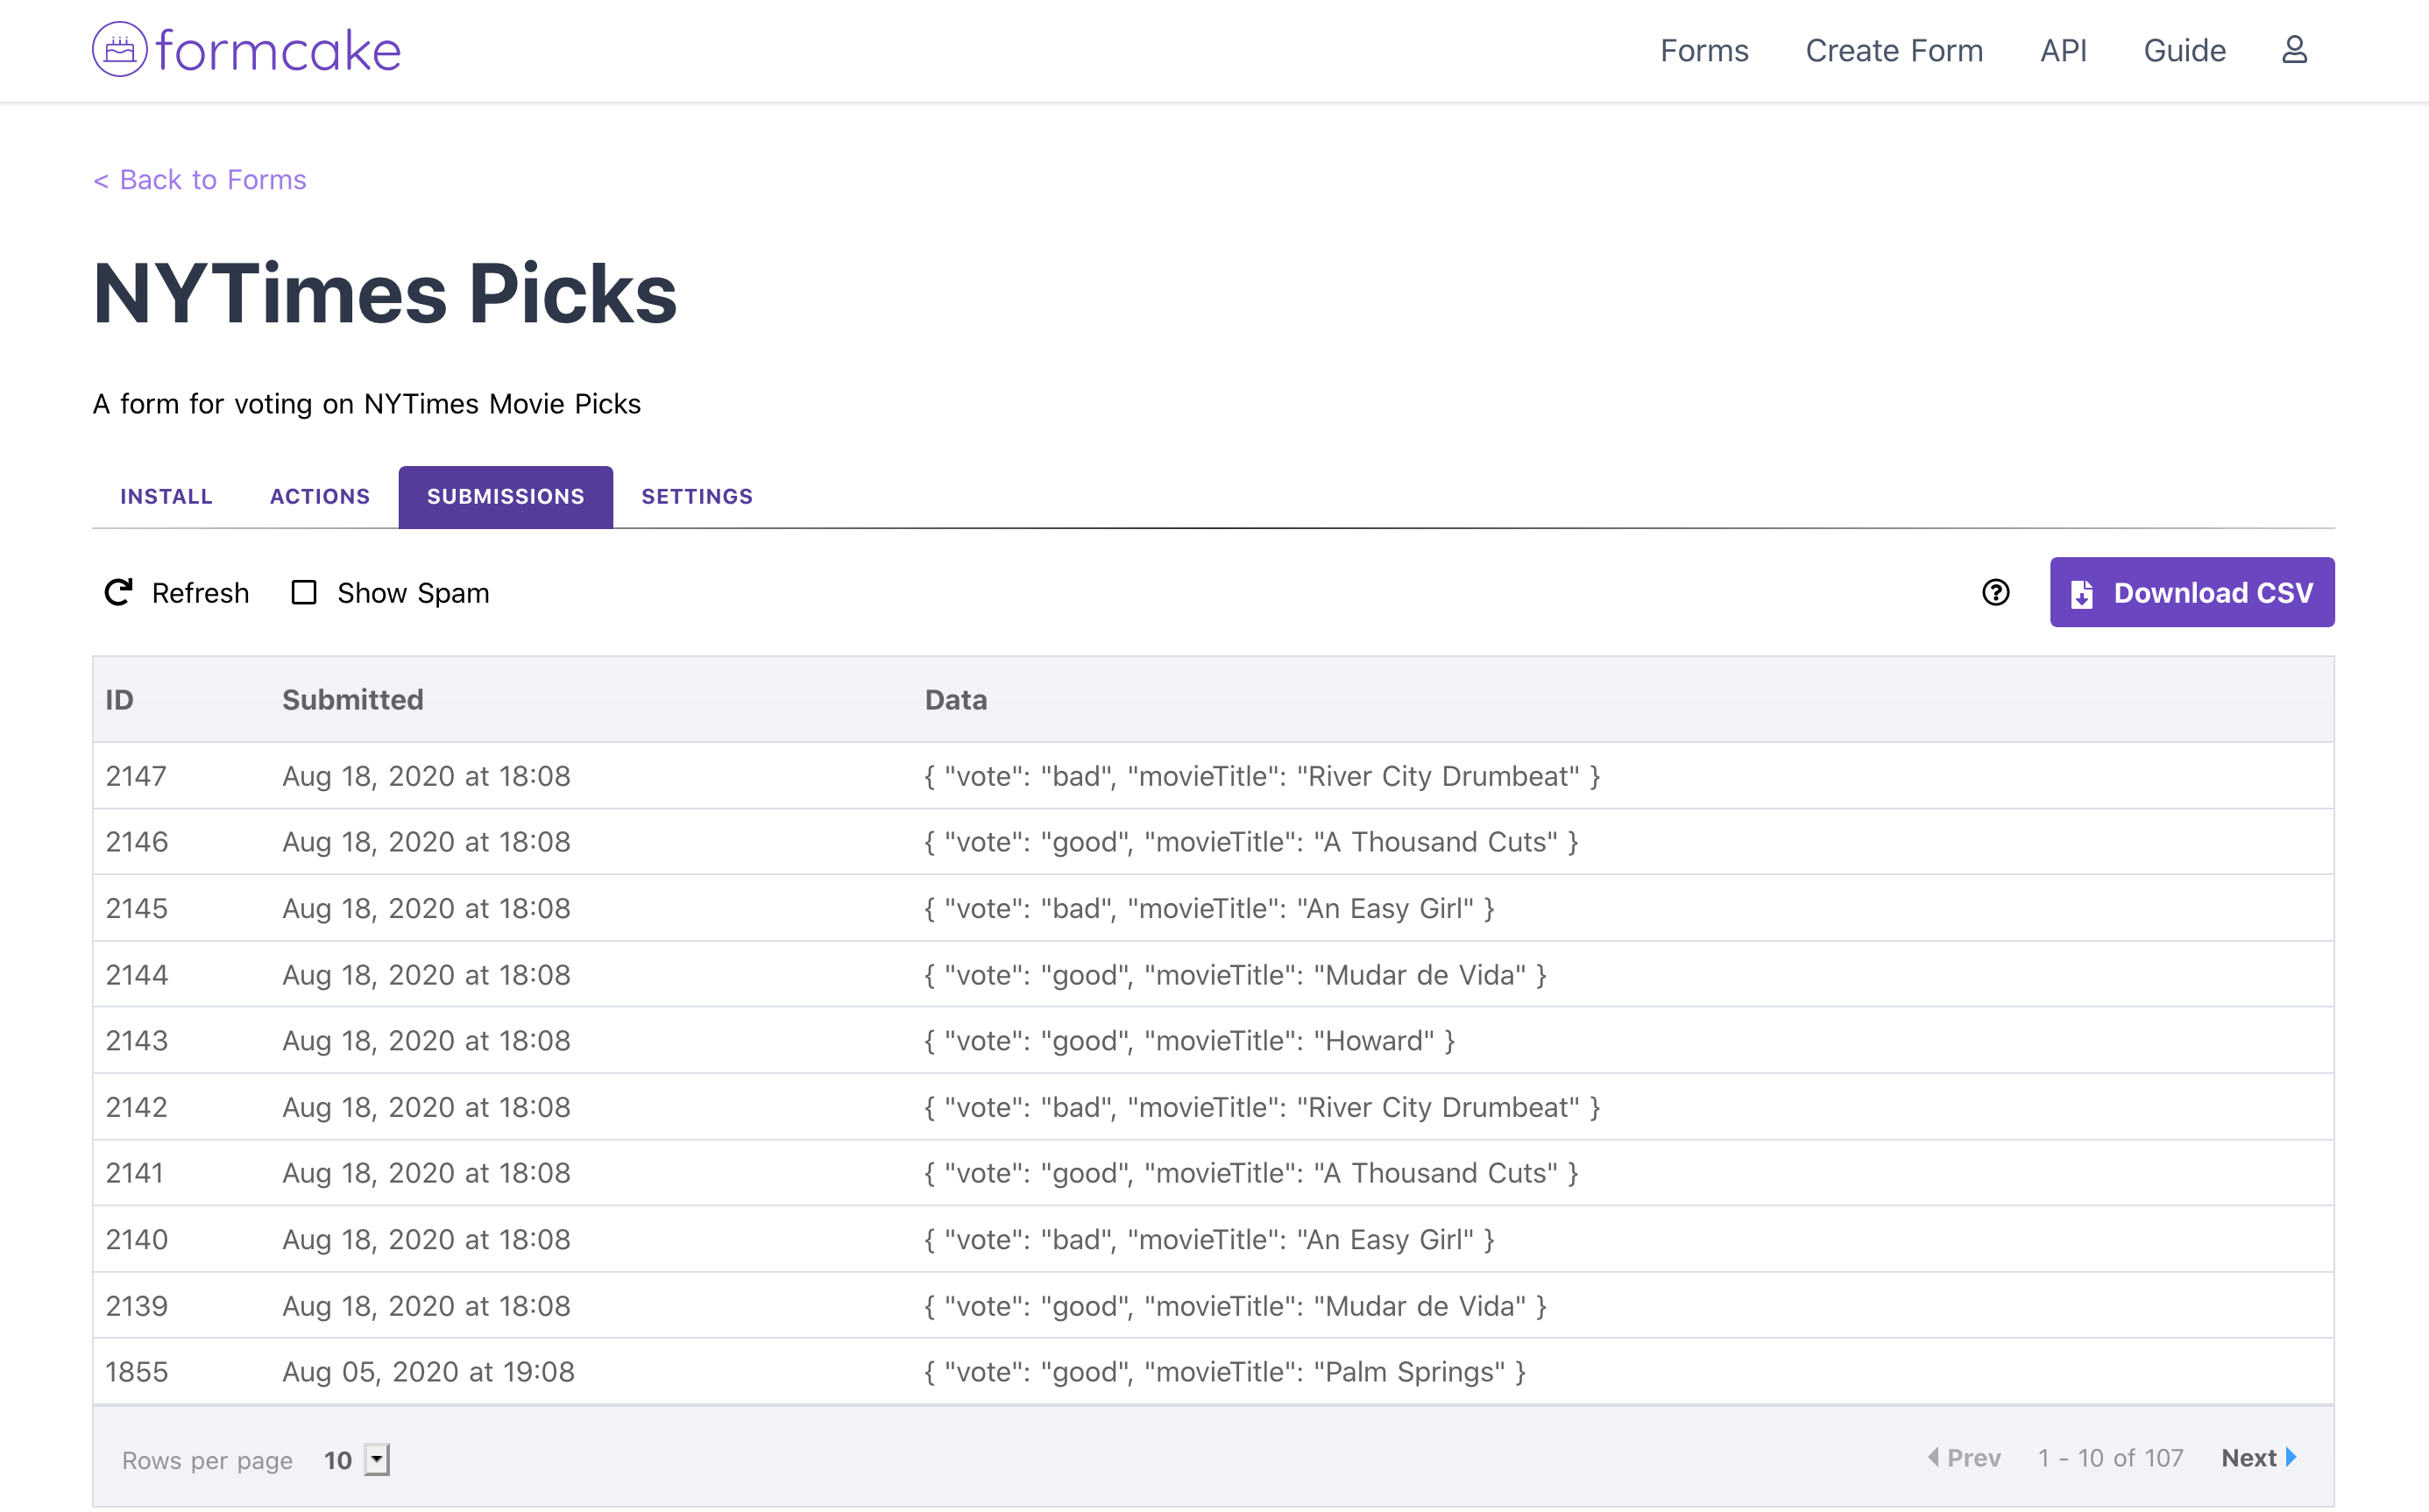Open the Guide navigation link

[2184, 50]
